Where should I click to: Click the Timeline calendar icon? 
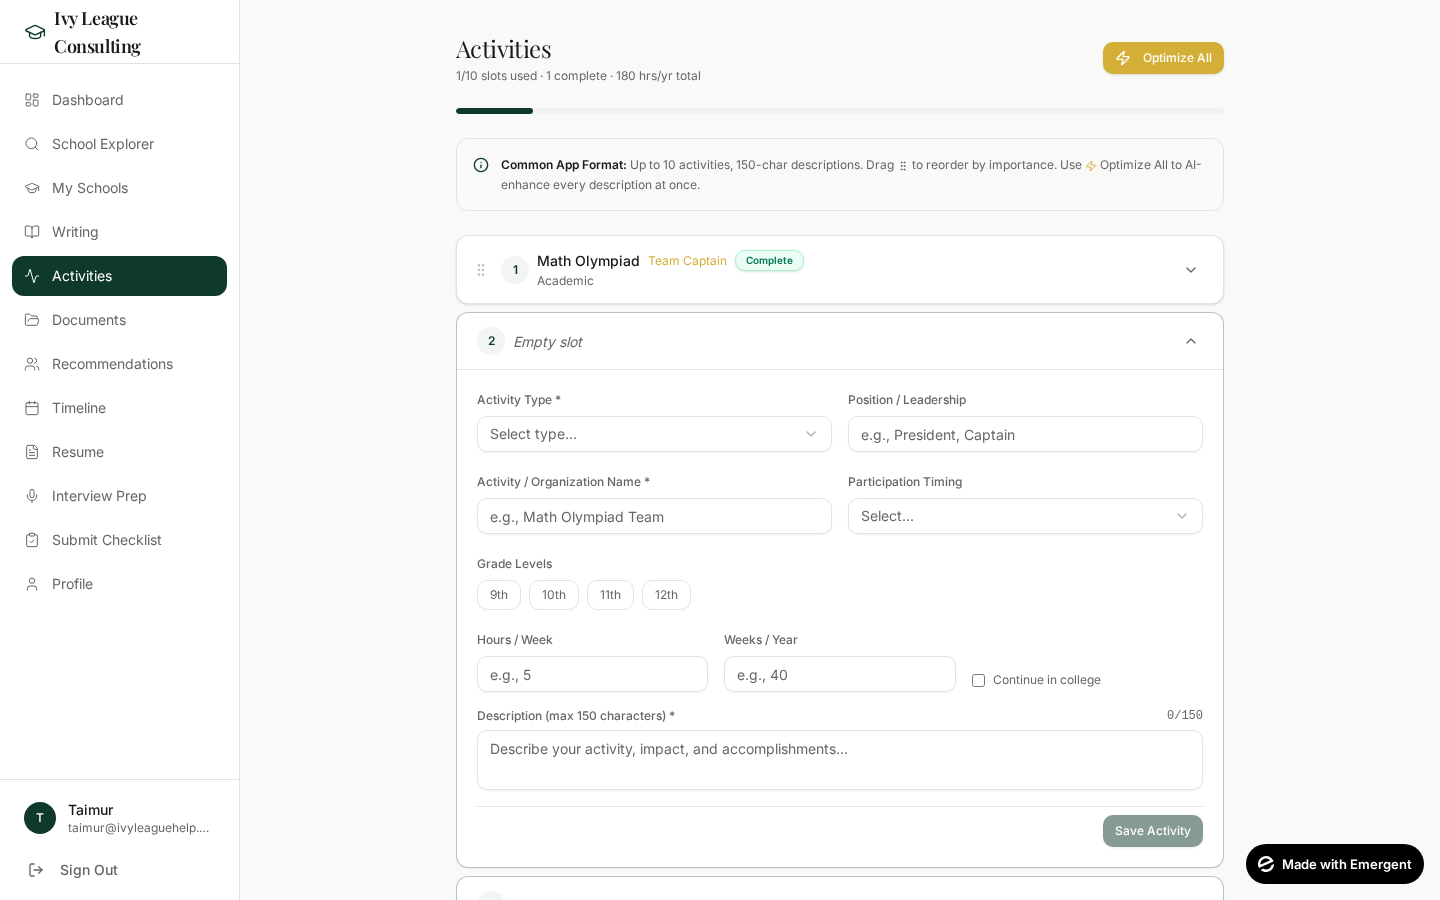(x=32, y=408)
